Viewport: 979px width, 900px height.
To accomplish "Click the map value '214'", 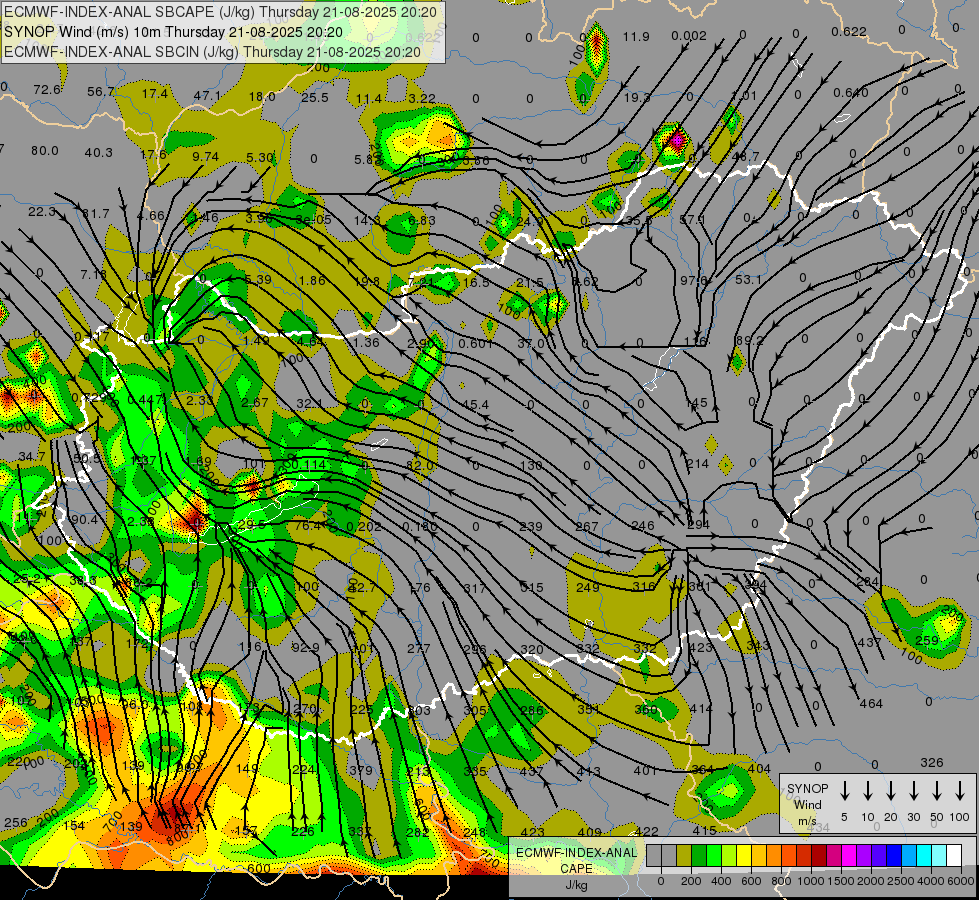I will coord(697,463).
